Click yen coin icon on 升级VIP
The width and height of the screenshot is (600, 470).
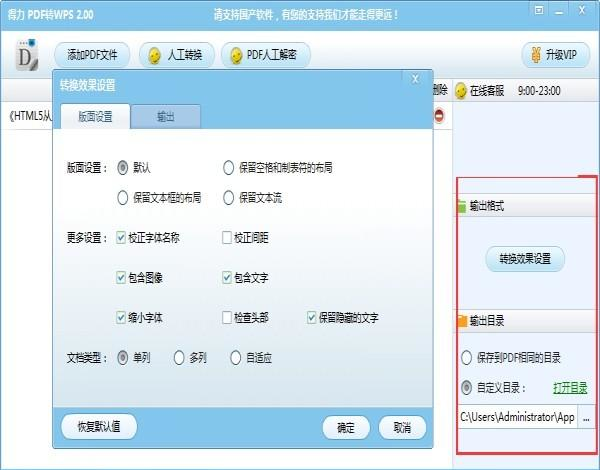coord(536,55)
